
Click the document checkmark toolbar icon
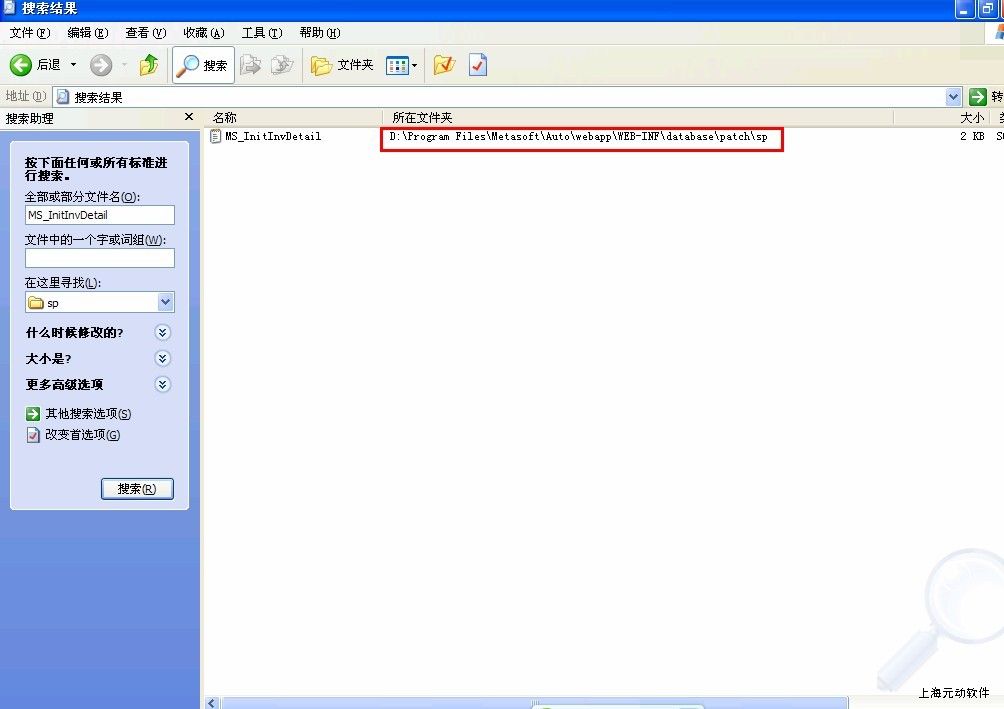478,65
